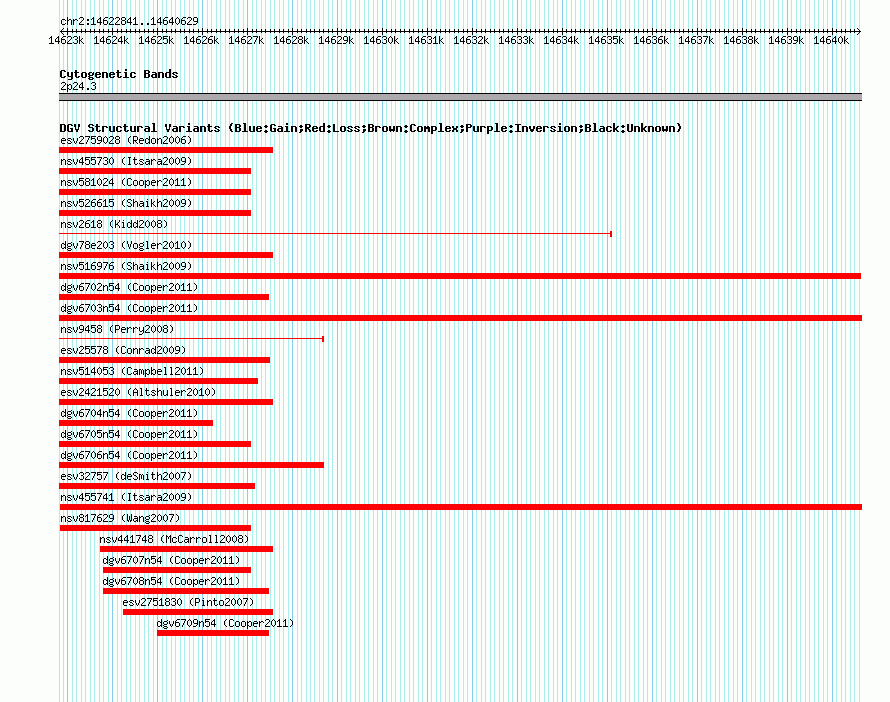Click the 14631k ruler tick label
Image resolution: width=890 pixels, height=702 pixels.
426,40
